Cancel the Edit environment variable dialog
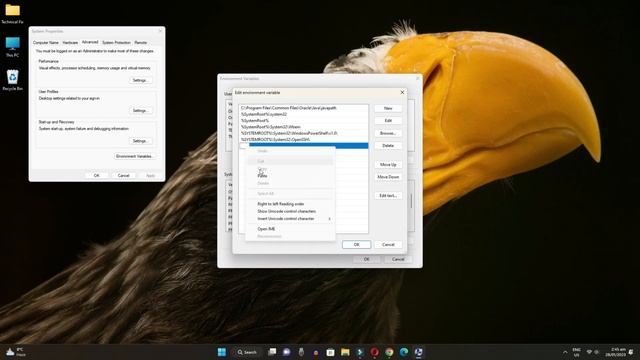Screen dimensions: 640x360 click(x=388, y=244)
